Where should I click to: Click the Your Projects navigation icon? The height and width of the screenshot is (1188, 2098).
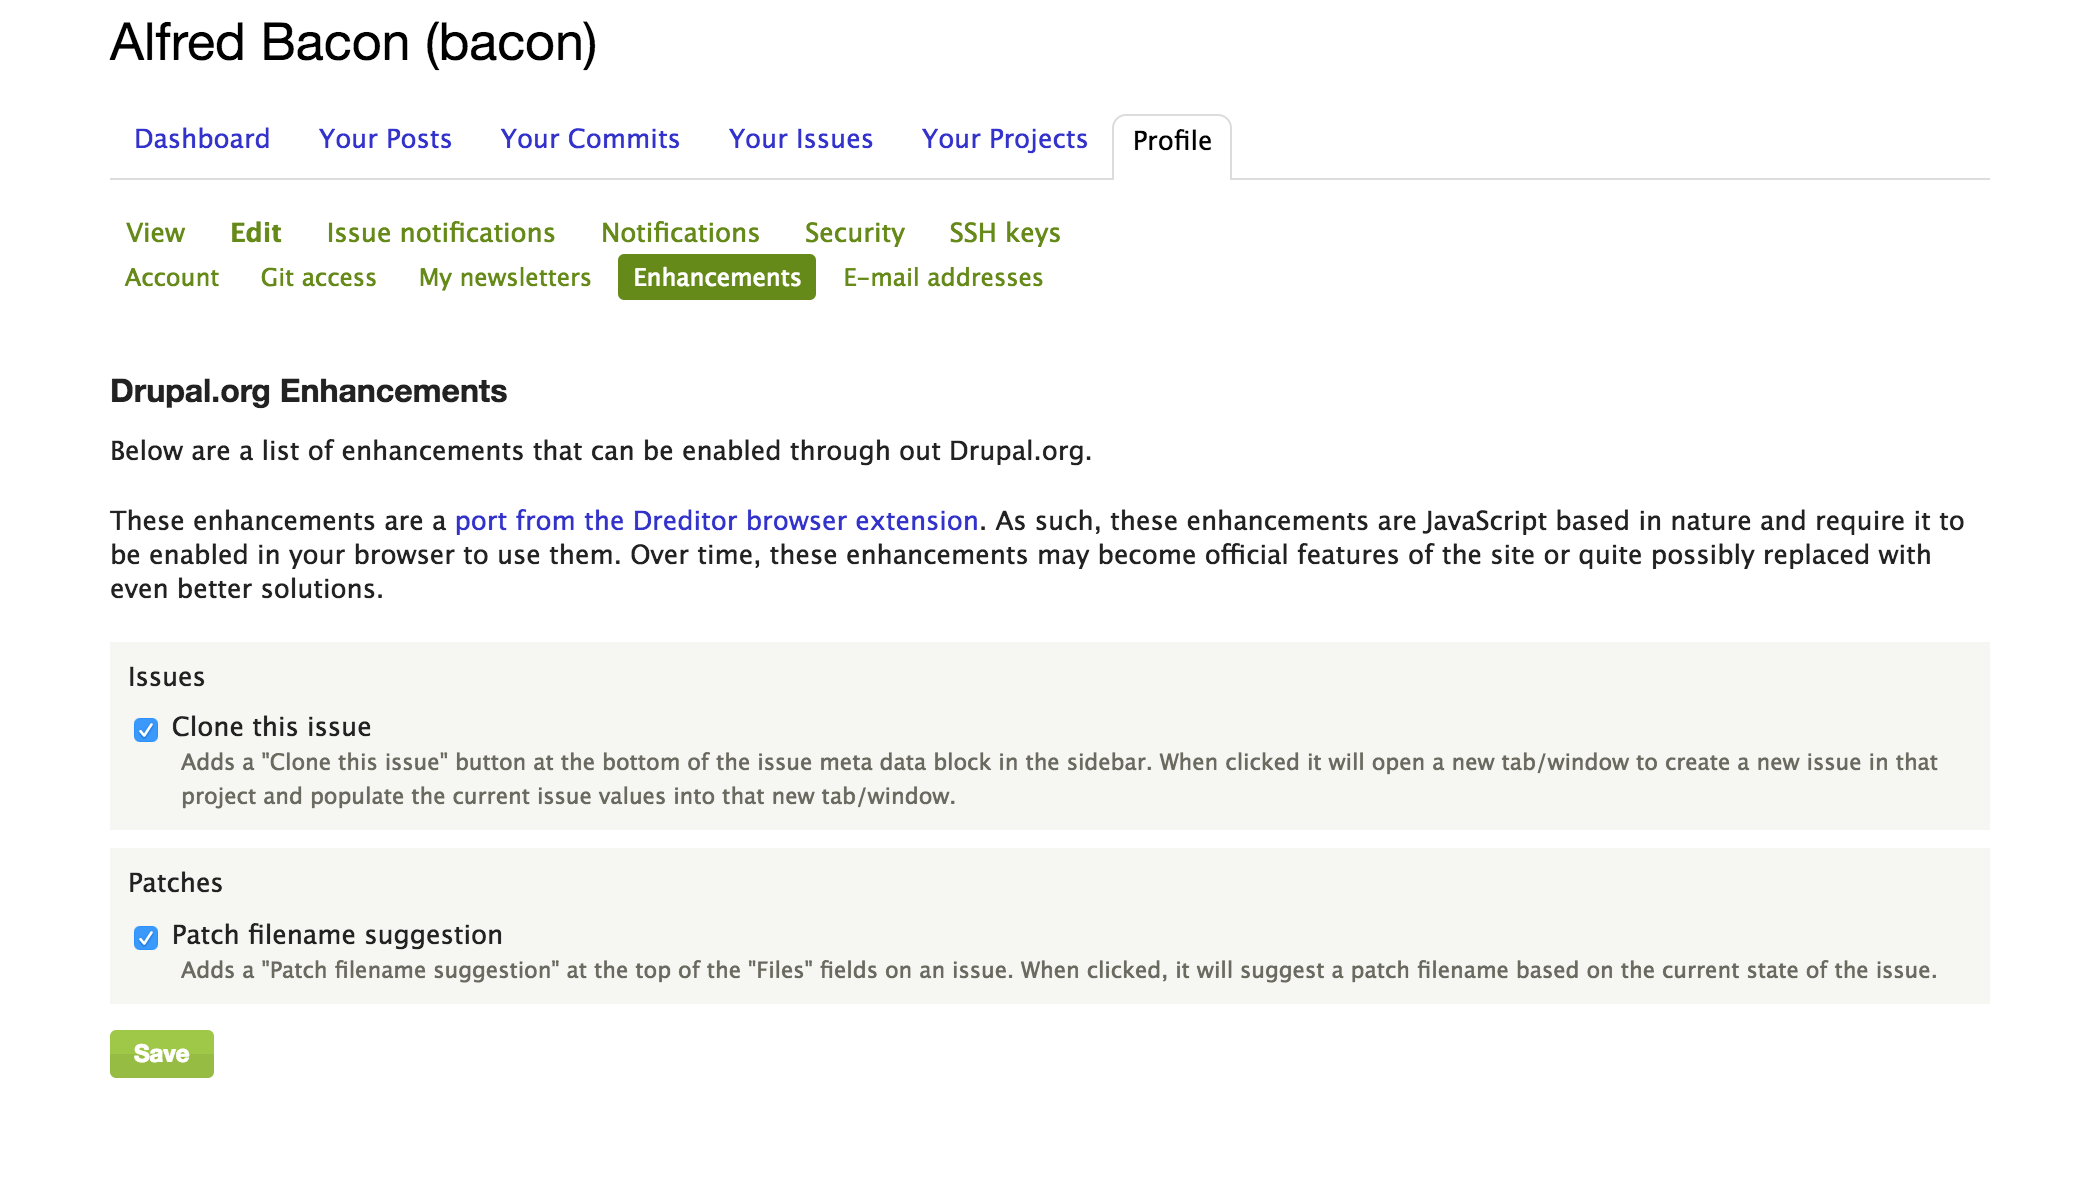click(x=1004, y=138)
